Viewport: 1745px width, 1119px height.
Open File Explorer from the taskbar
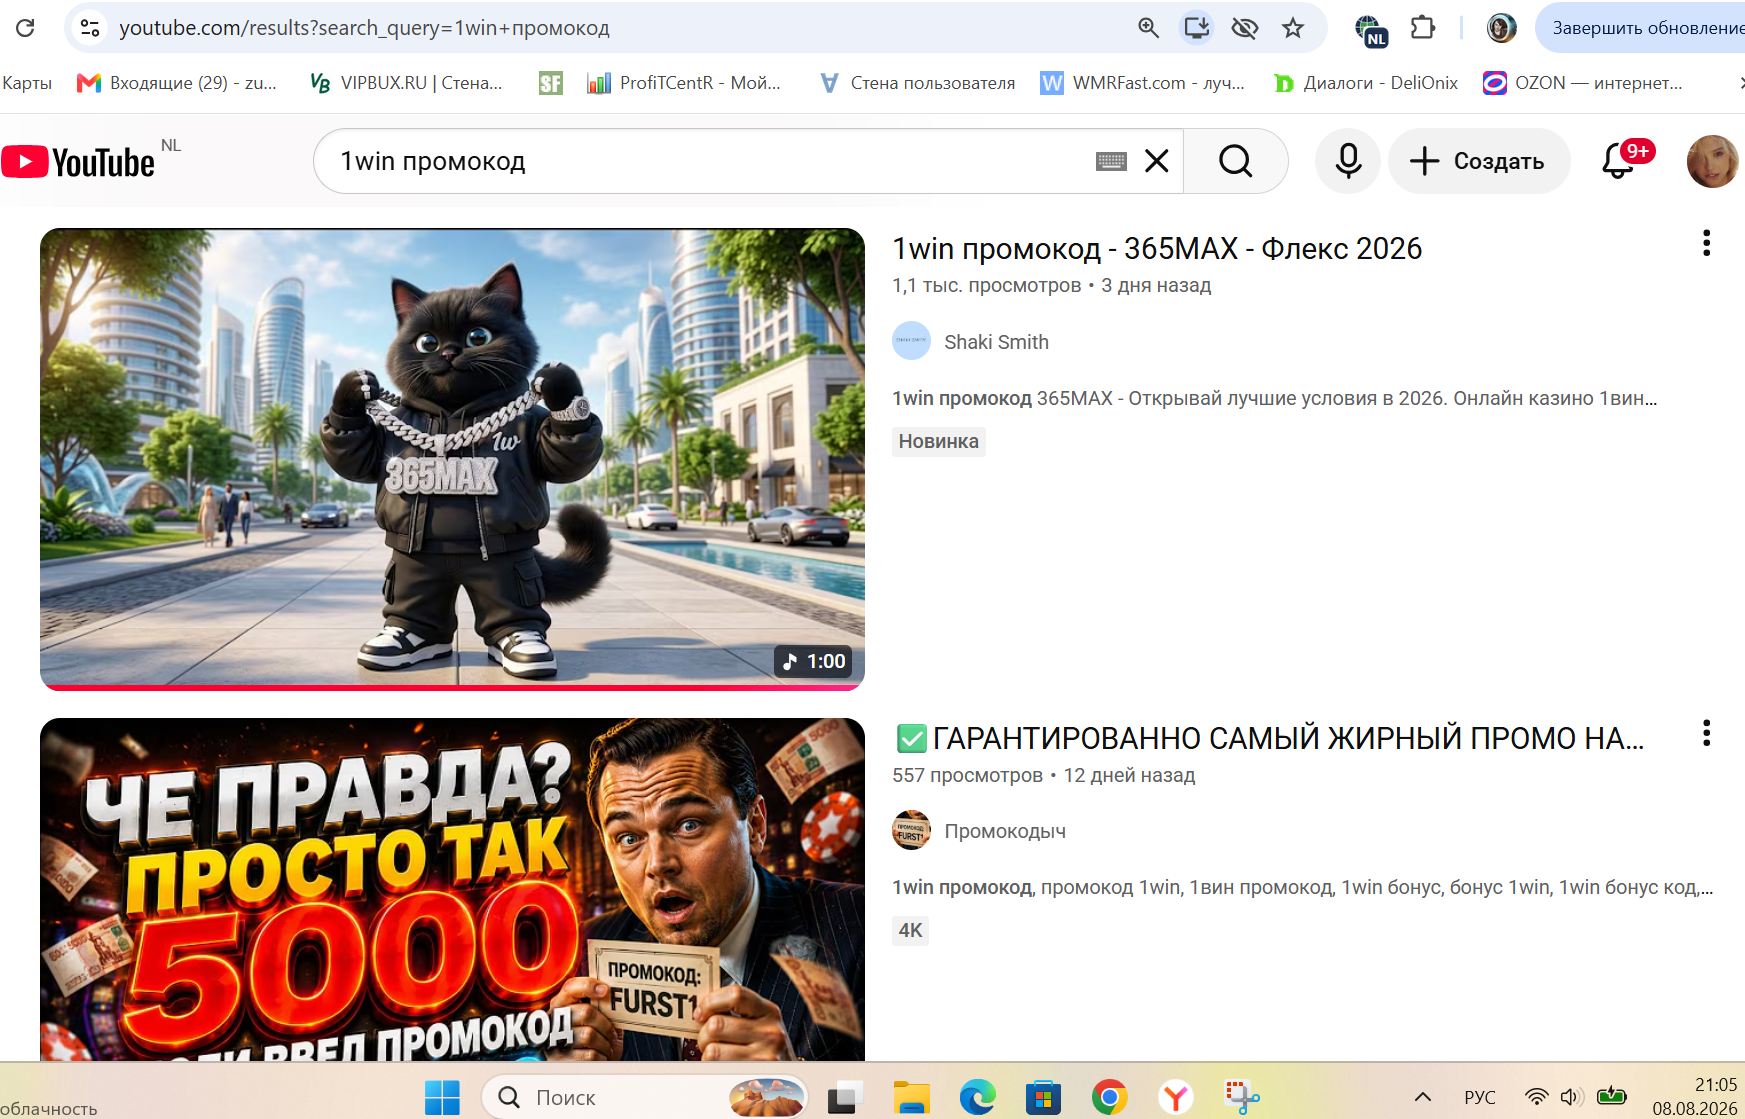911,1097
